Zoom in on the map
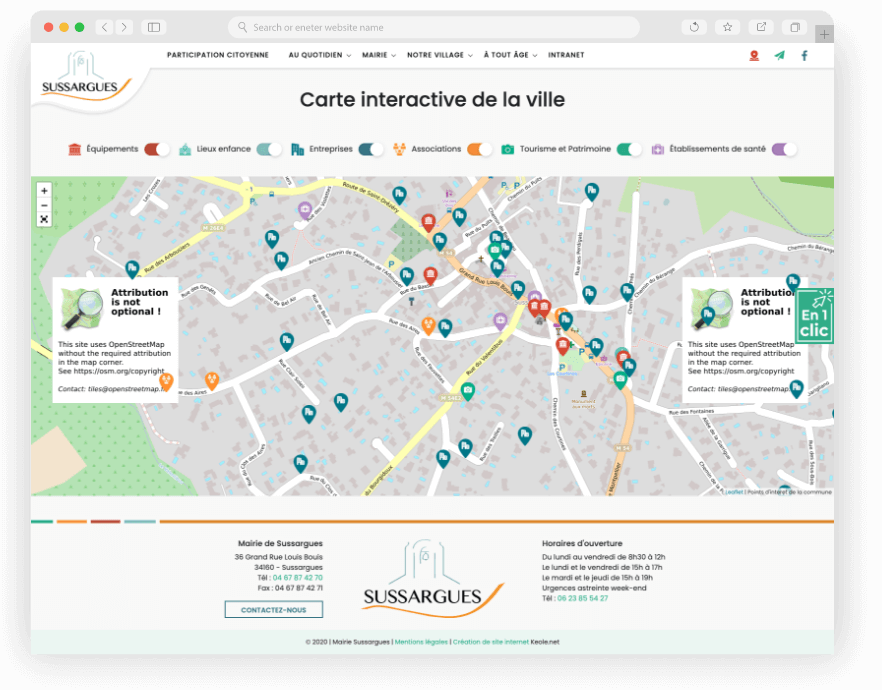The image size is (882, 690). pos(44,191)
